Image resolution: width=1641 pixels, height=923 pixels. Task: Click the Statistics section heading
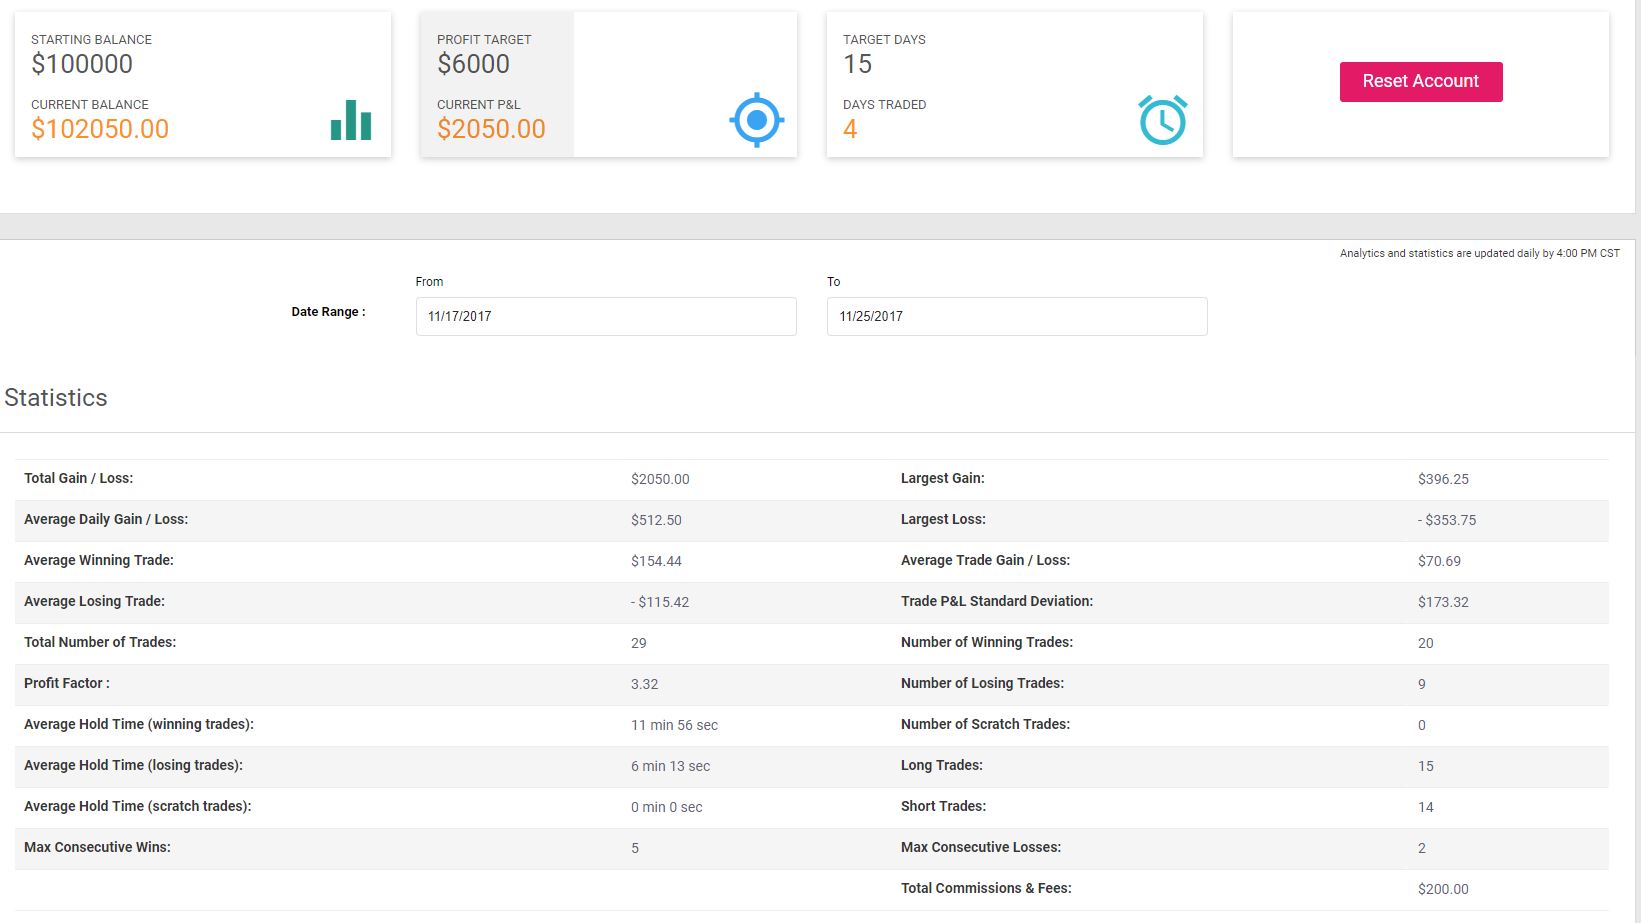[x=56, y=398]
